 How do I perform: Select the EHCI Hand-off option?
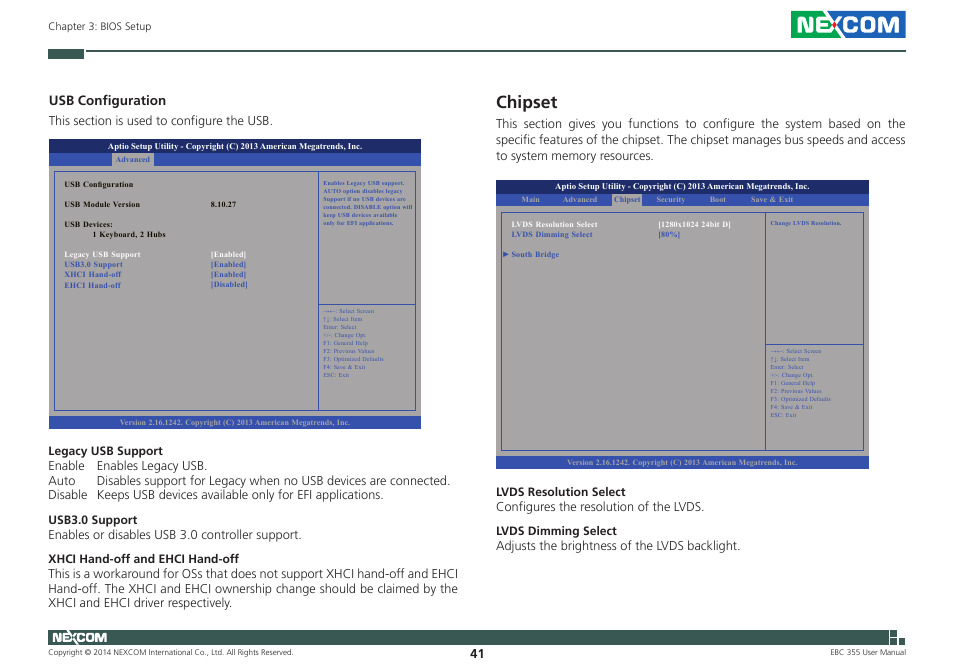coord(92,285)
